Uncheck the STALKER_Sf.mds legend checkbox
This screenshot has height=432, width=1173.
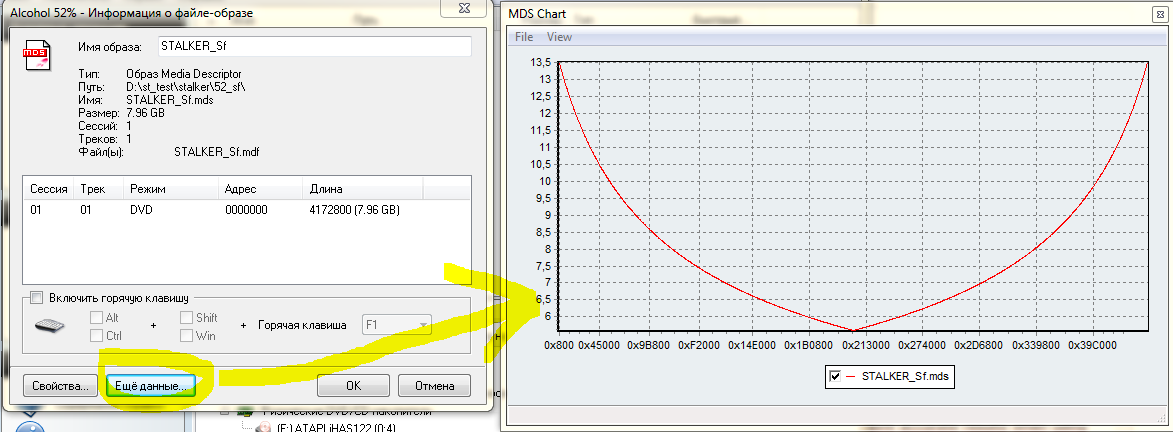click(835, 377)
